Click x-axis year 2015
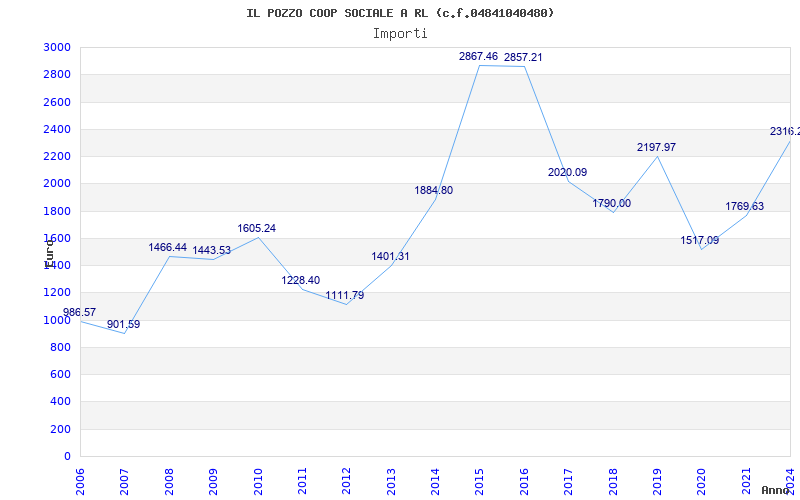The height and width of the screenshot is (500, 800). coord(480,482)
